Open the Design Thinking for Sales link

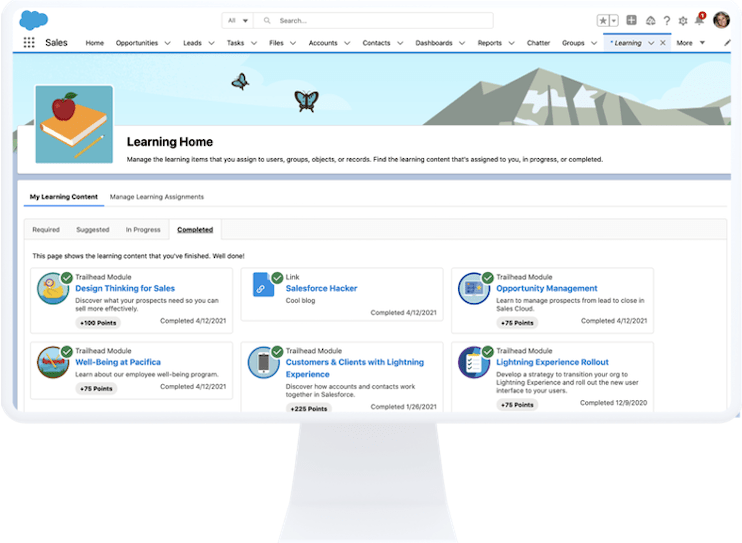click(x=125, y=288)
